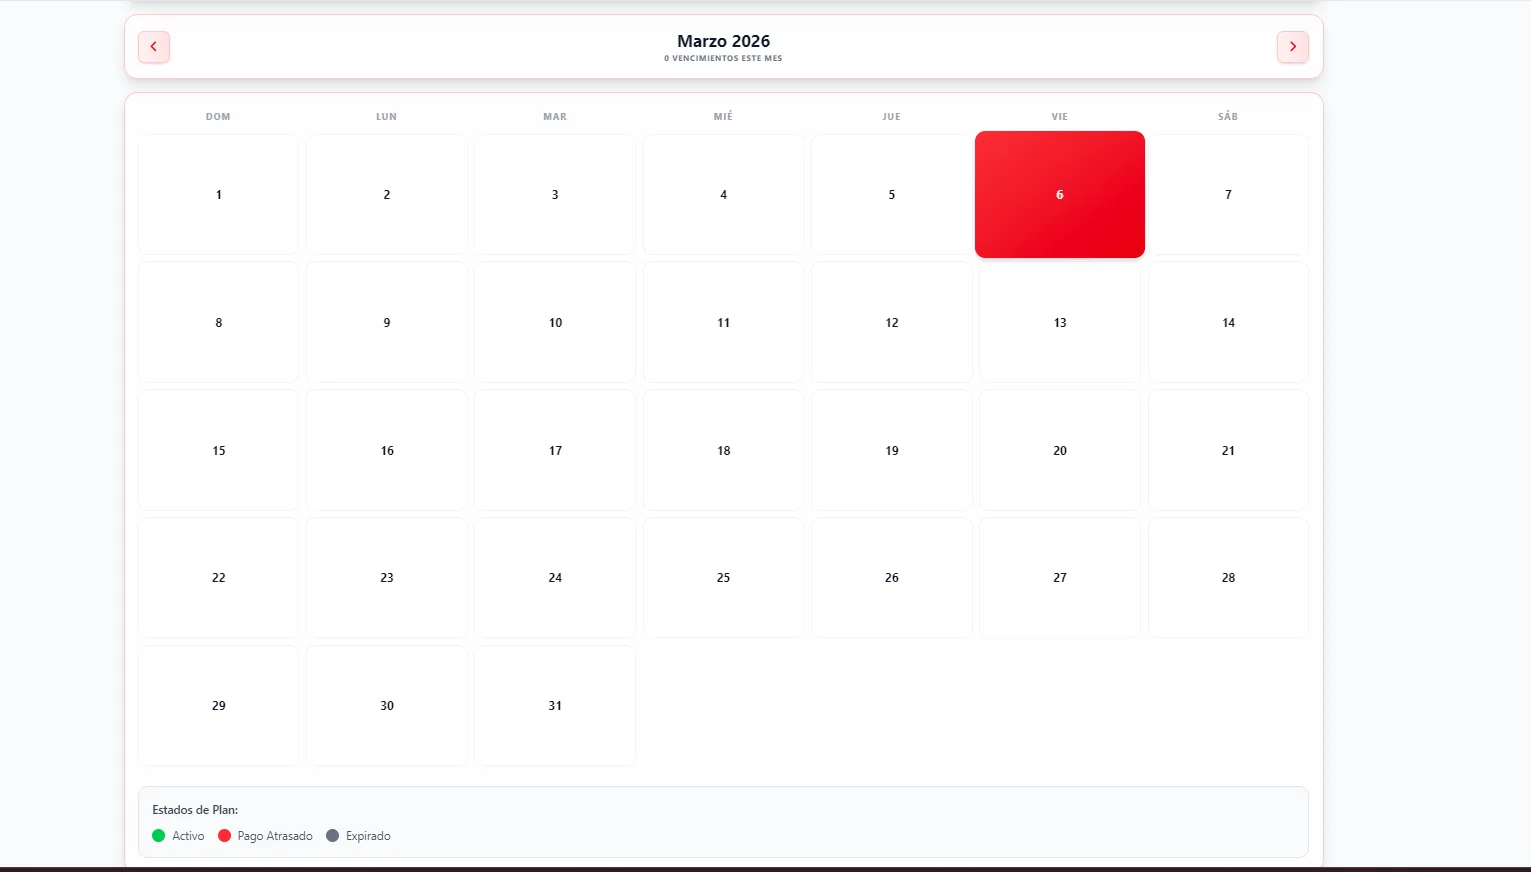The image size is (1531, 872).
Task: Click the Estados de Plan legend title
Action: 195,809
